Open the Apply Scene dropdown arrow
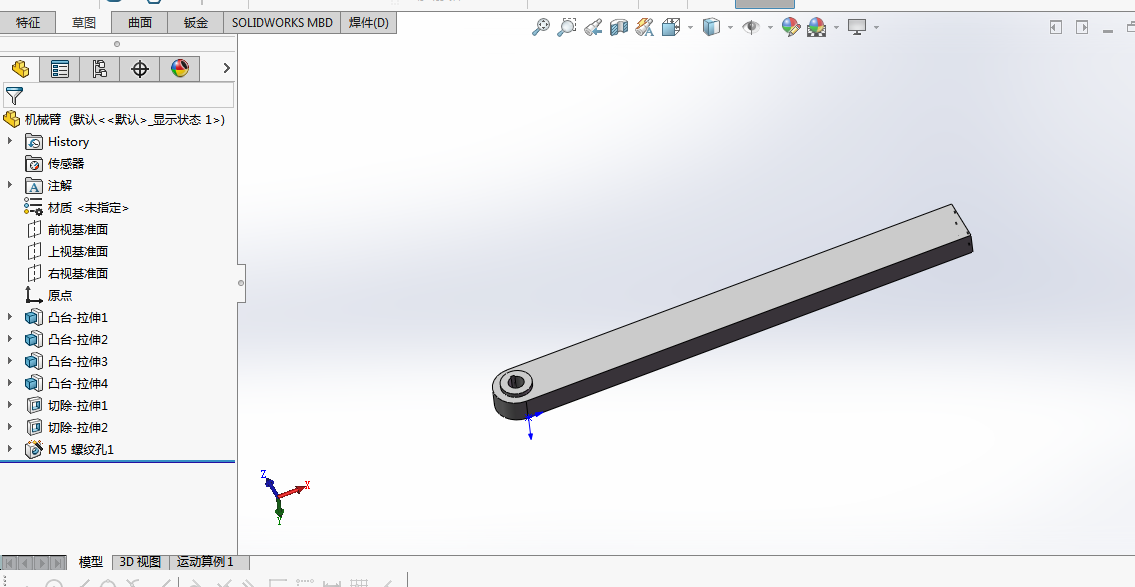The width and height of the screenshot is (1135, 587). tap(836, 28)
